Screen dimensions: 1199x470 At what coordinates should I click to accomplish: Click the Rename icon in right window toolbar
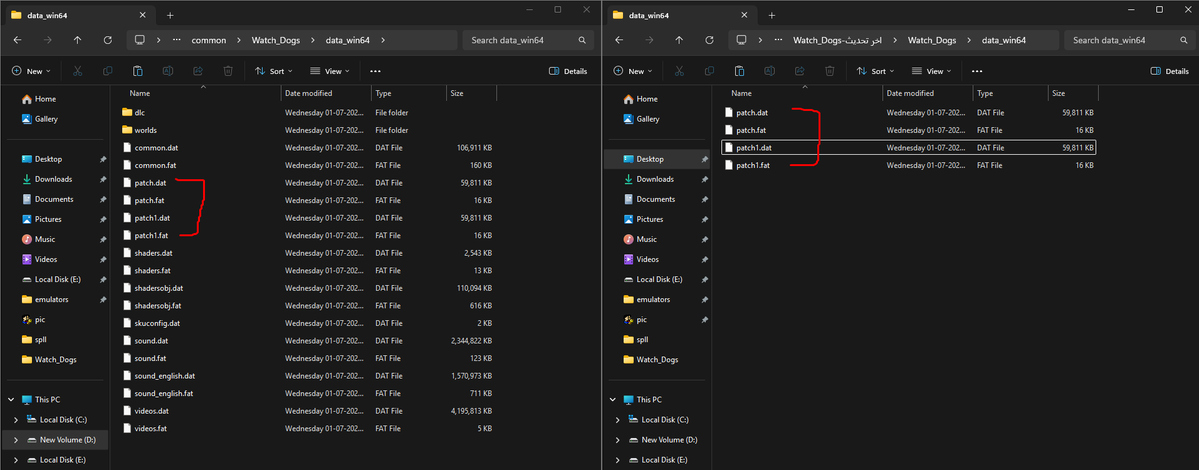coord(769,71)
